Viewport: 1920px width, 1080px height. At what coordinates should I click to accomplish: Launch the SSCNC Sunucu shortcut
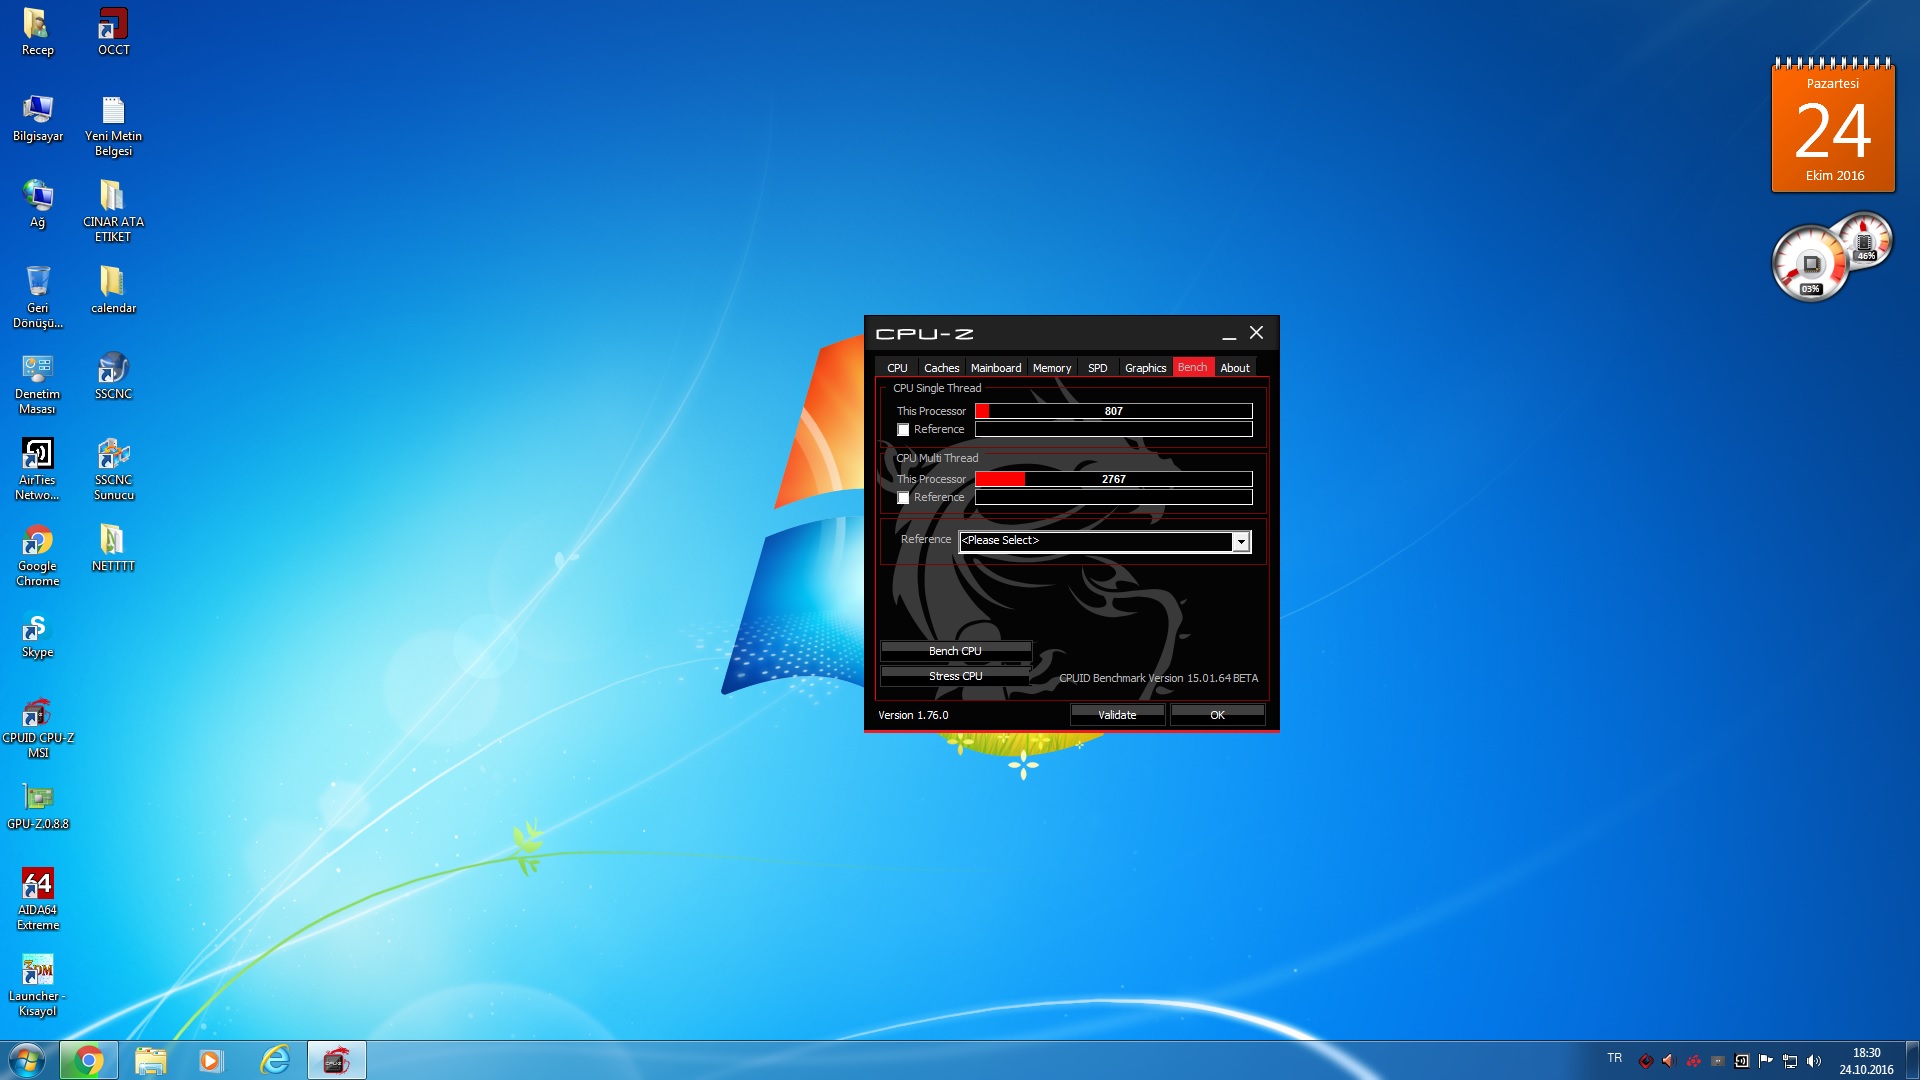click(113, 470)
